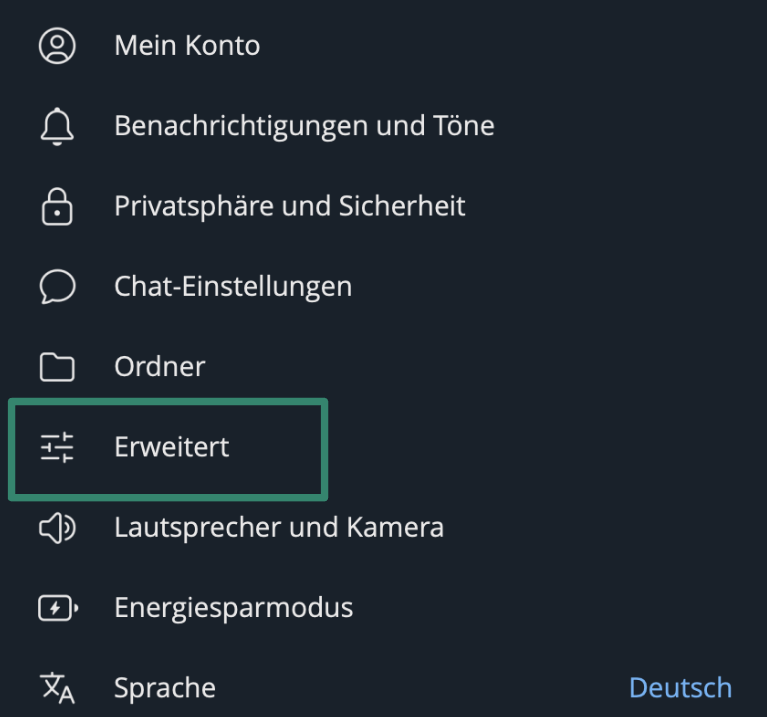
Task: Click the lock icon for privacy
Action: coord(57,206)
